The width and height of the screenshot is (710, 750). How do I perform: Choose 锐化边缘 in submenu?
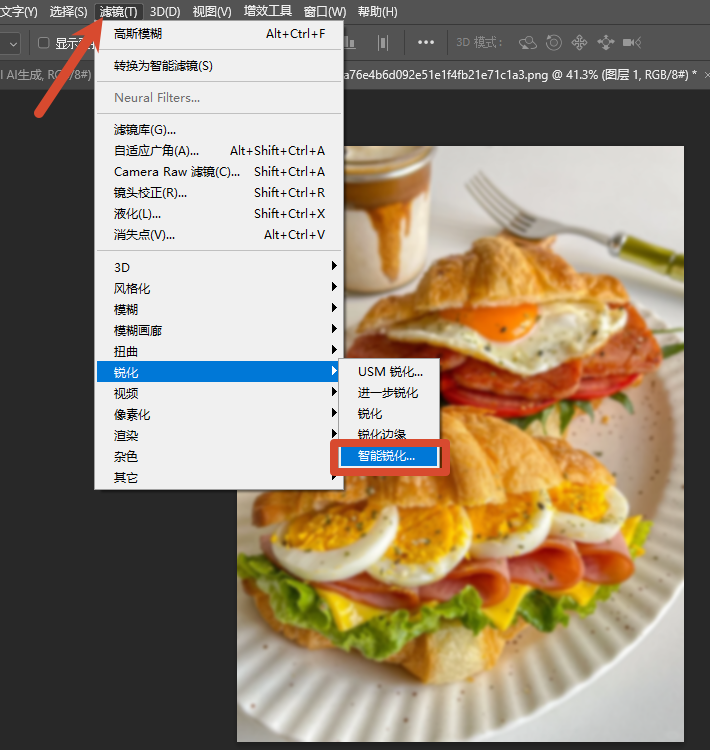[389, 433]
